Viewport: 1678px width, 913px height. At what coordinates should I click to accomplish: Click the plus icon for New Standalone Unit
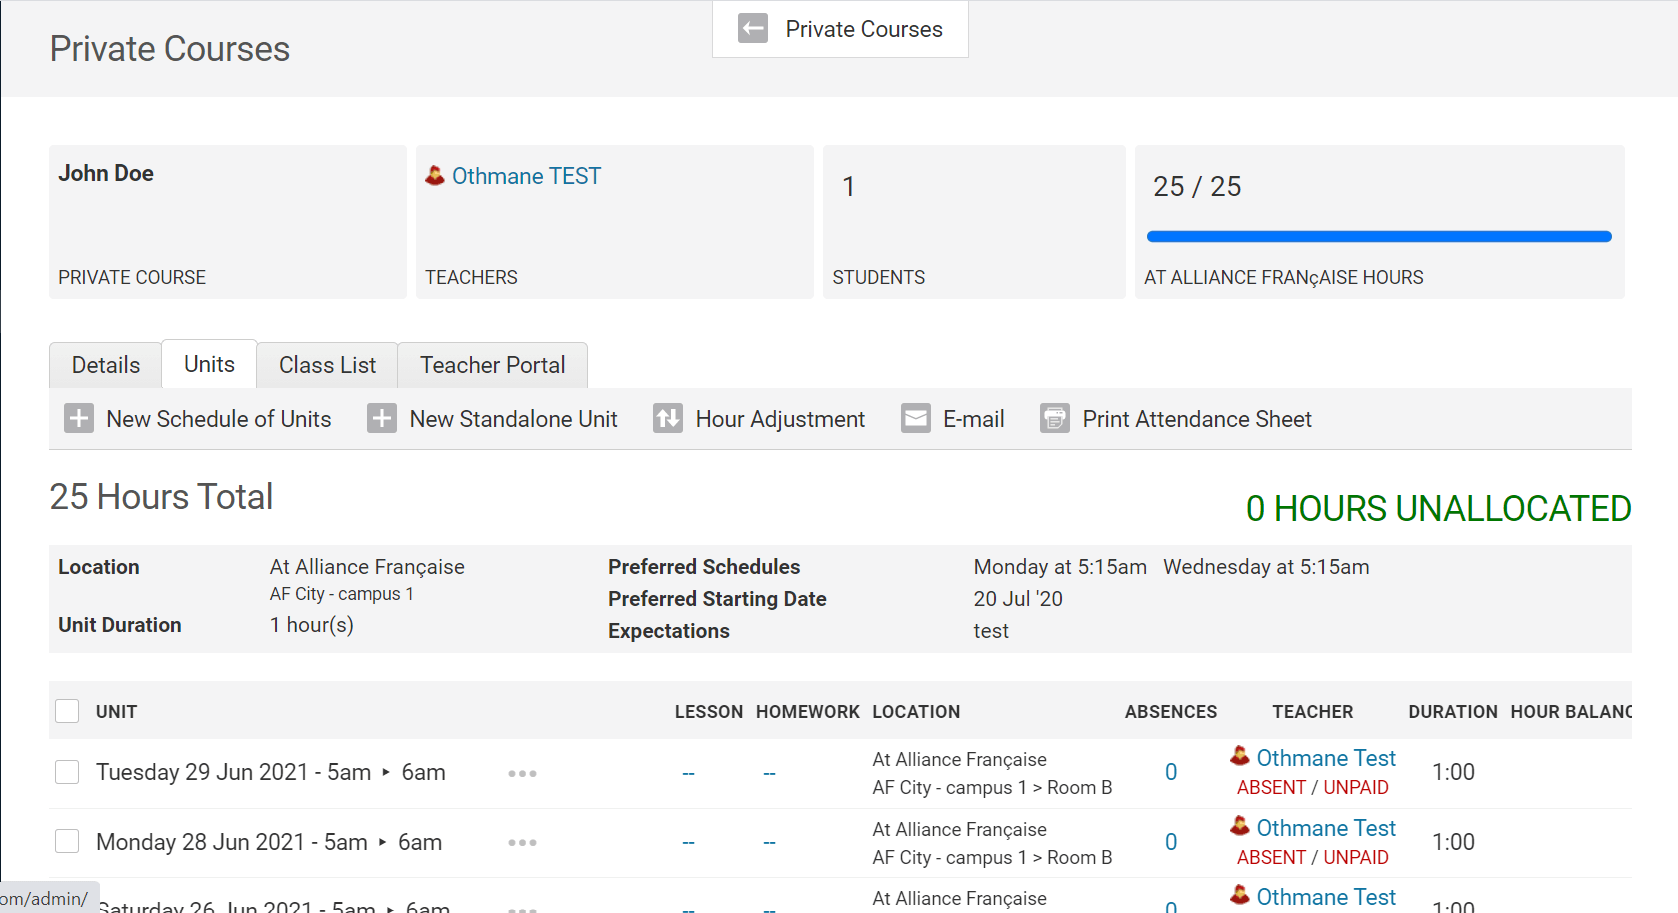381,418
